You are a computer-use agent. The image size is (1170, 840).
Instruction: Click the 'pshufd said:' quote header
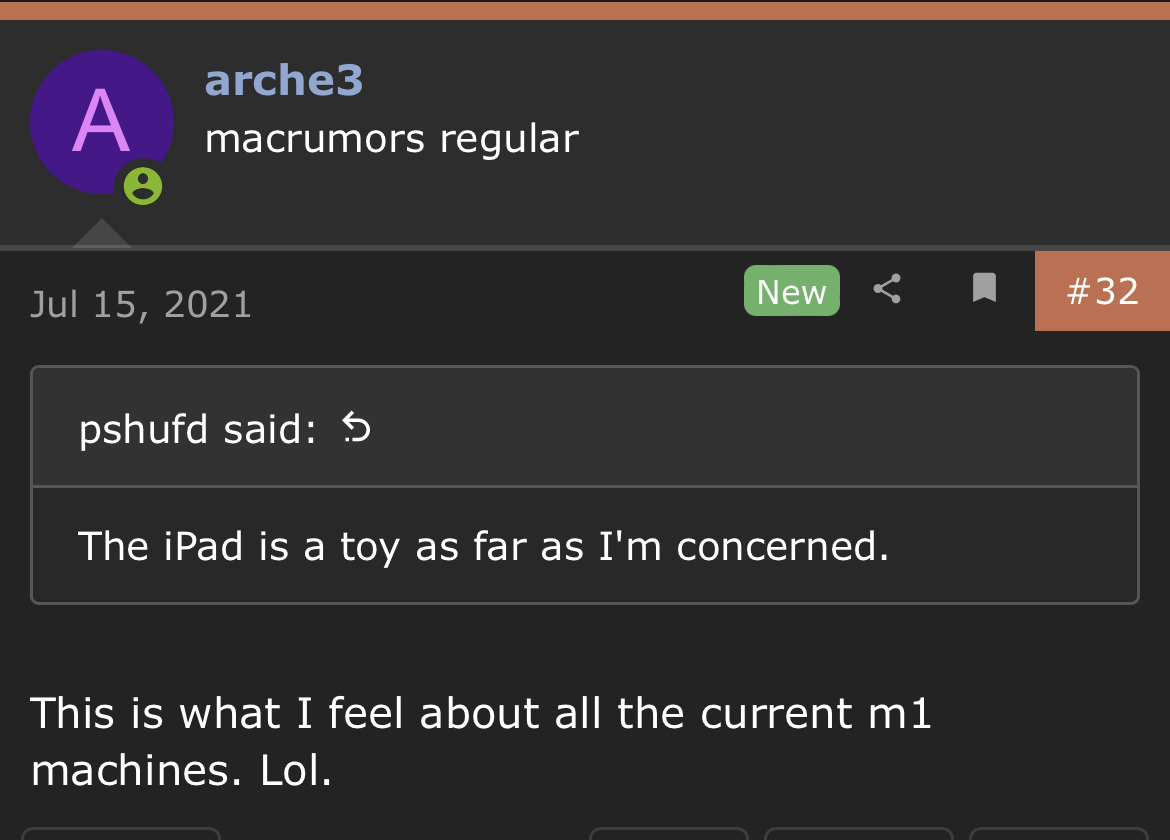click(198, 429)
